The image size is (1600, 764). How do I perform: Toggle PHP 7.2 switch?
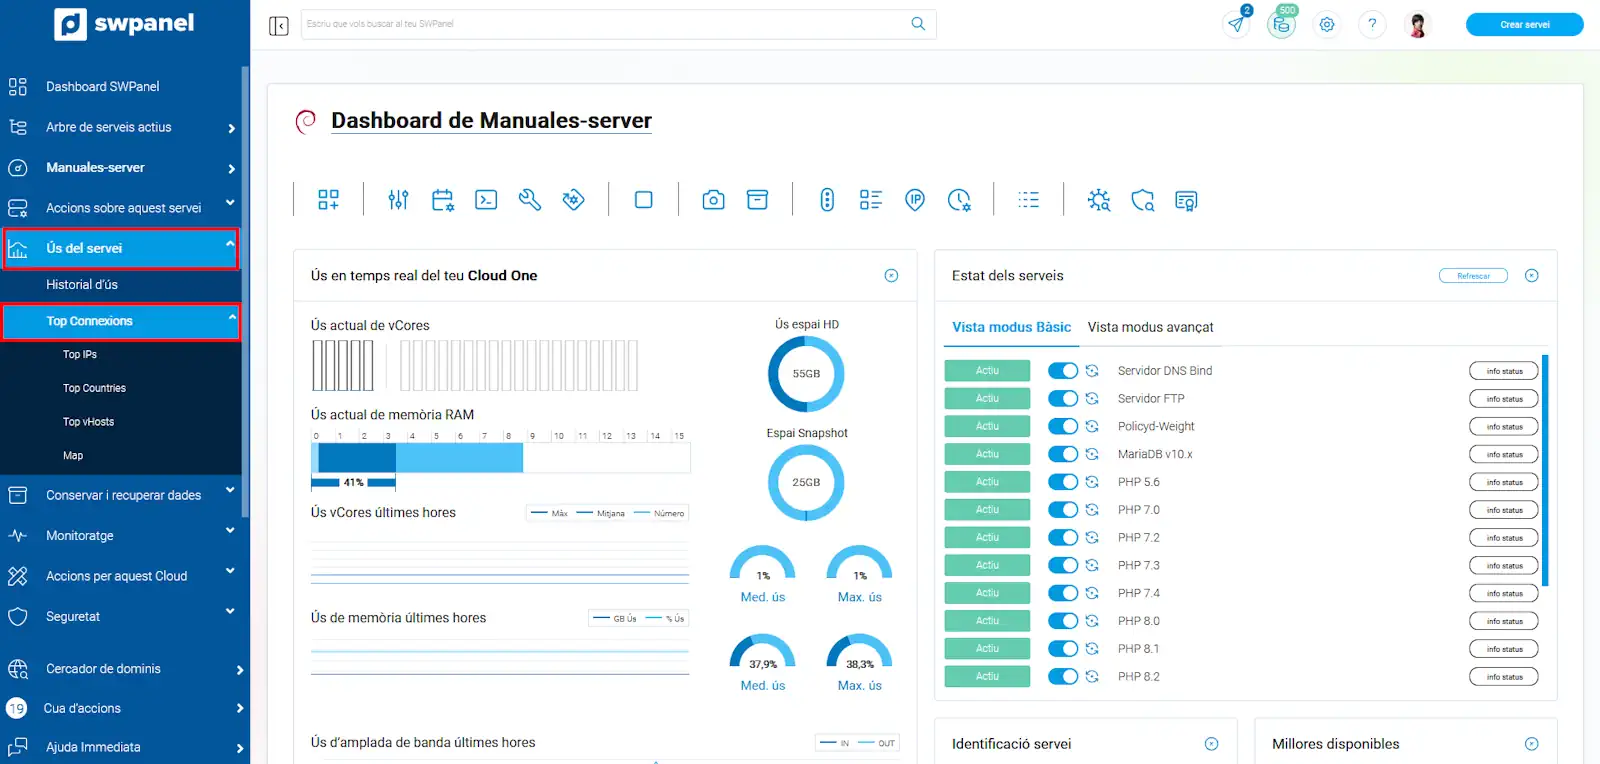[x=1063, y=538]
